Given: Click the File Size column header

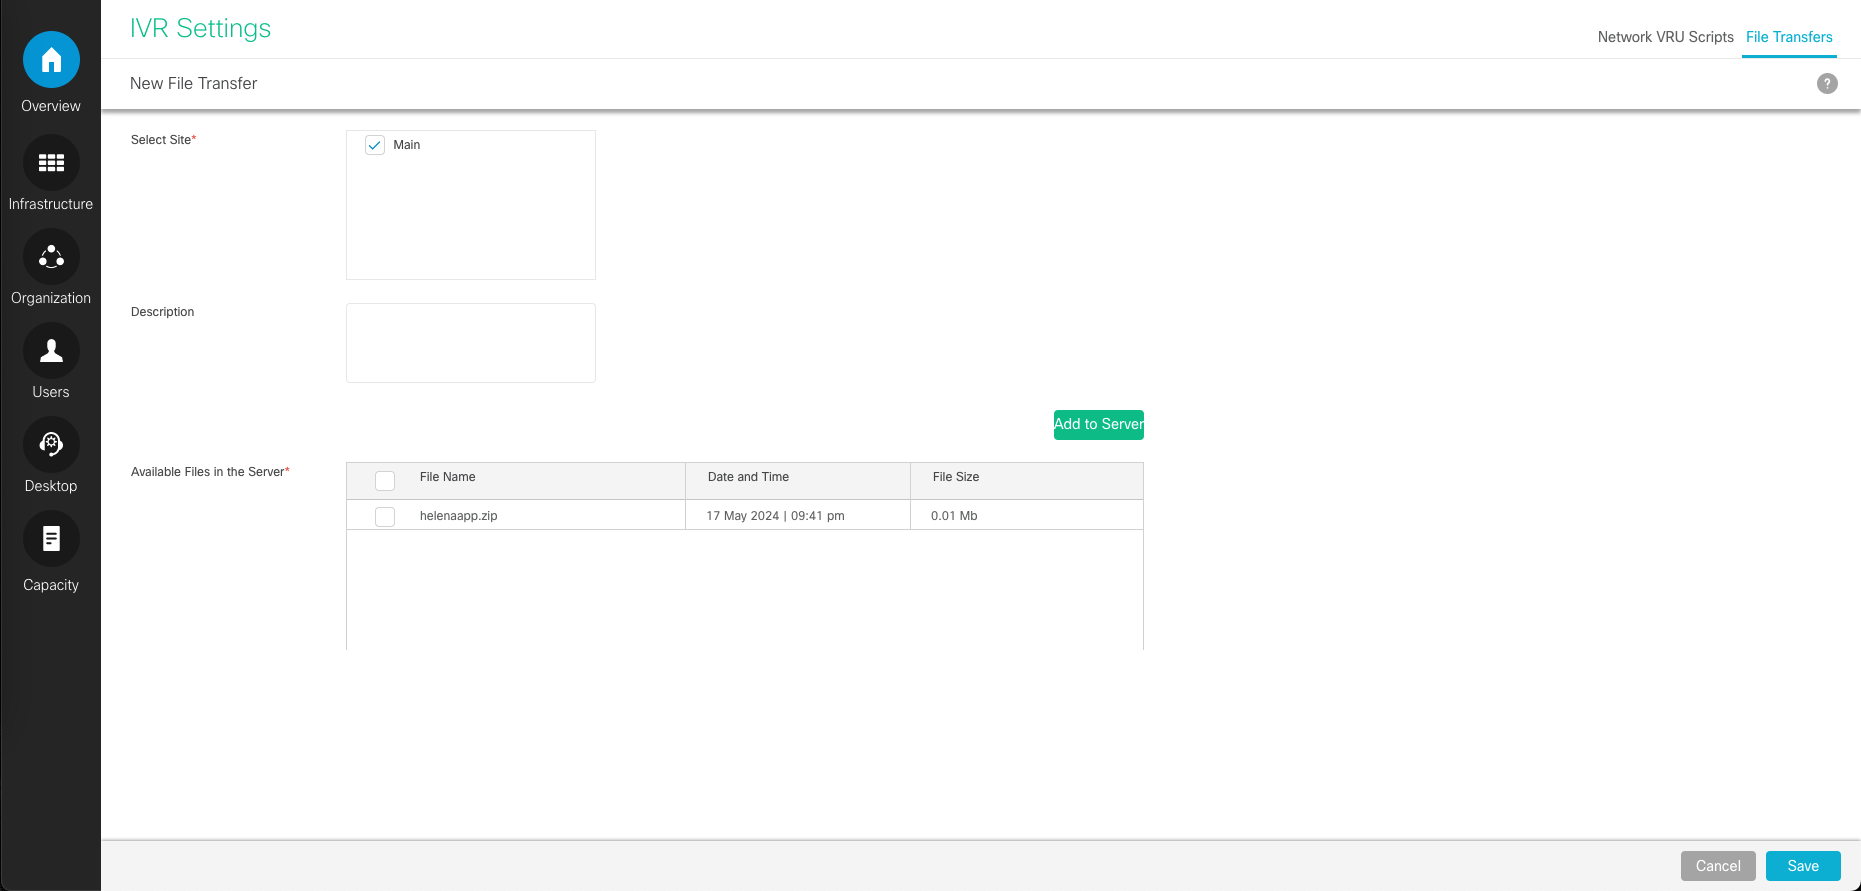Looking at the screenshot, I should click(x=955, y=477).
